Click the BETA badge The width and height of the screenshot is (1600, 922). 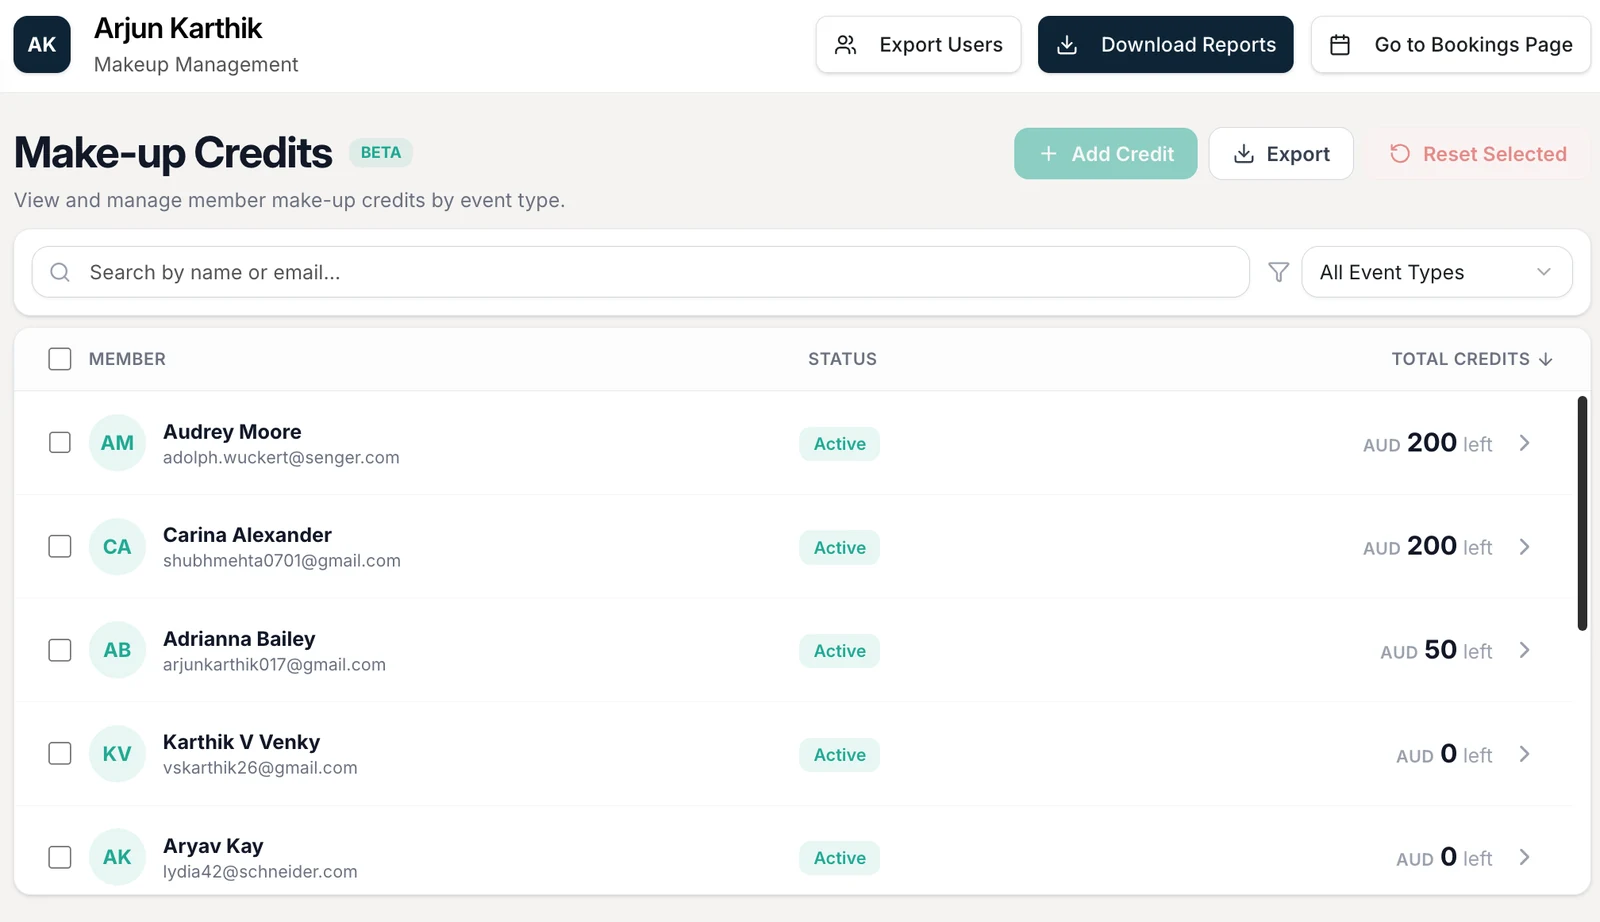click(x=381, y=152)
